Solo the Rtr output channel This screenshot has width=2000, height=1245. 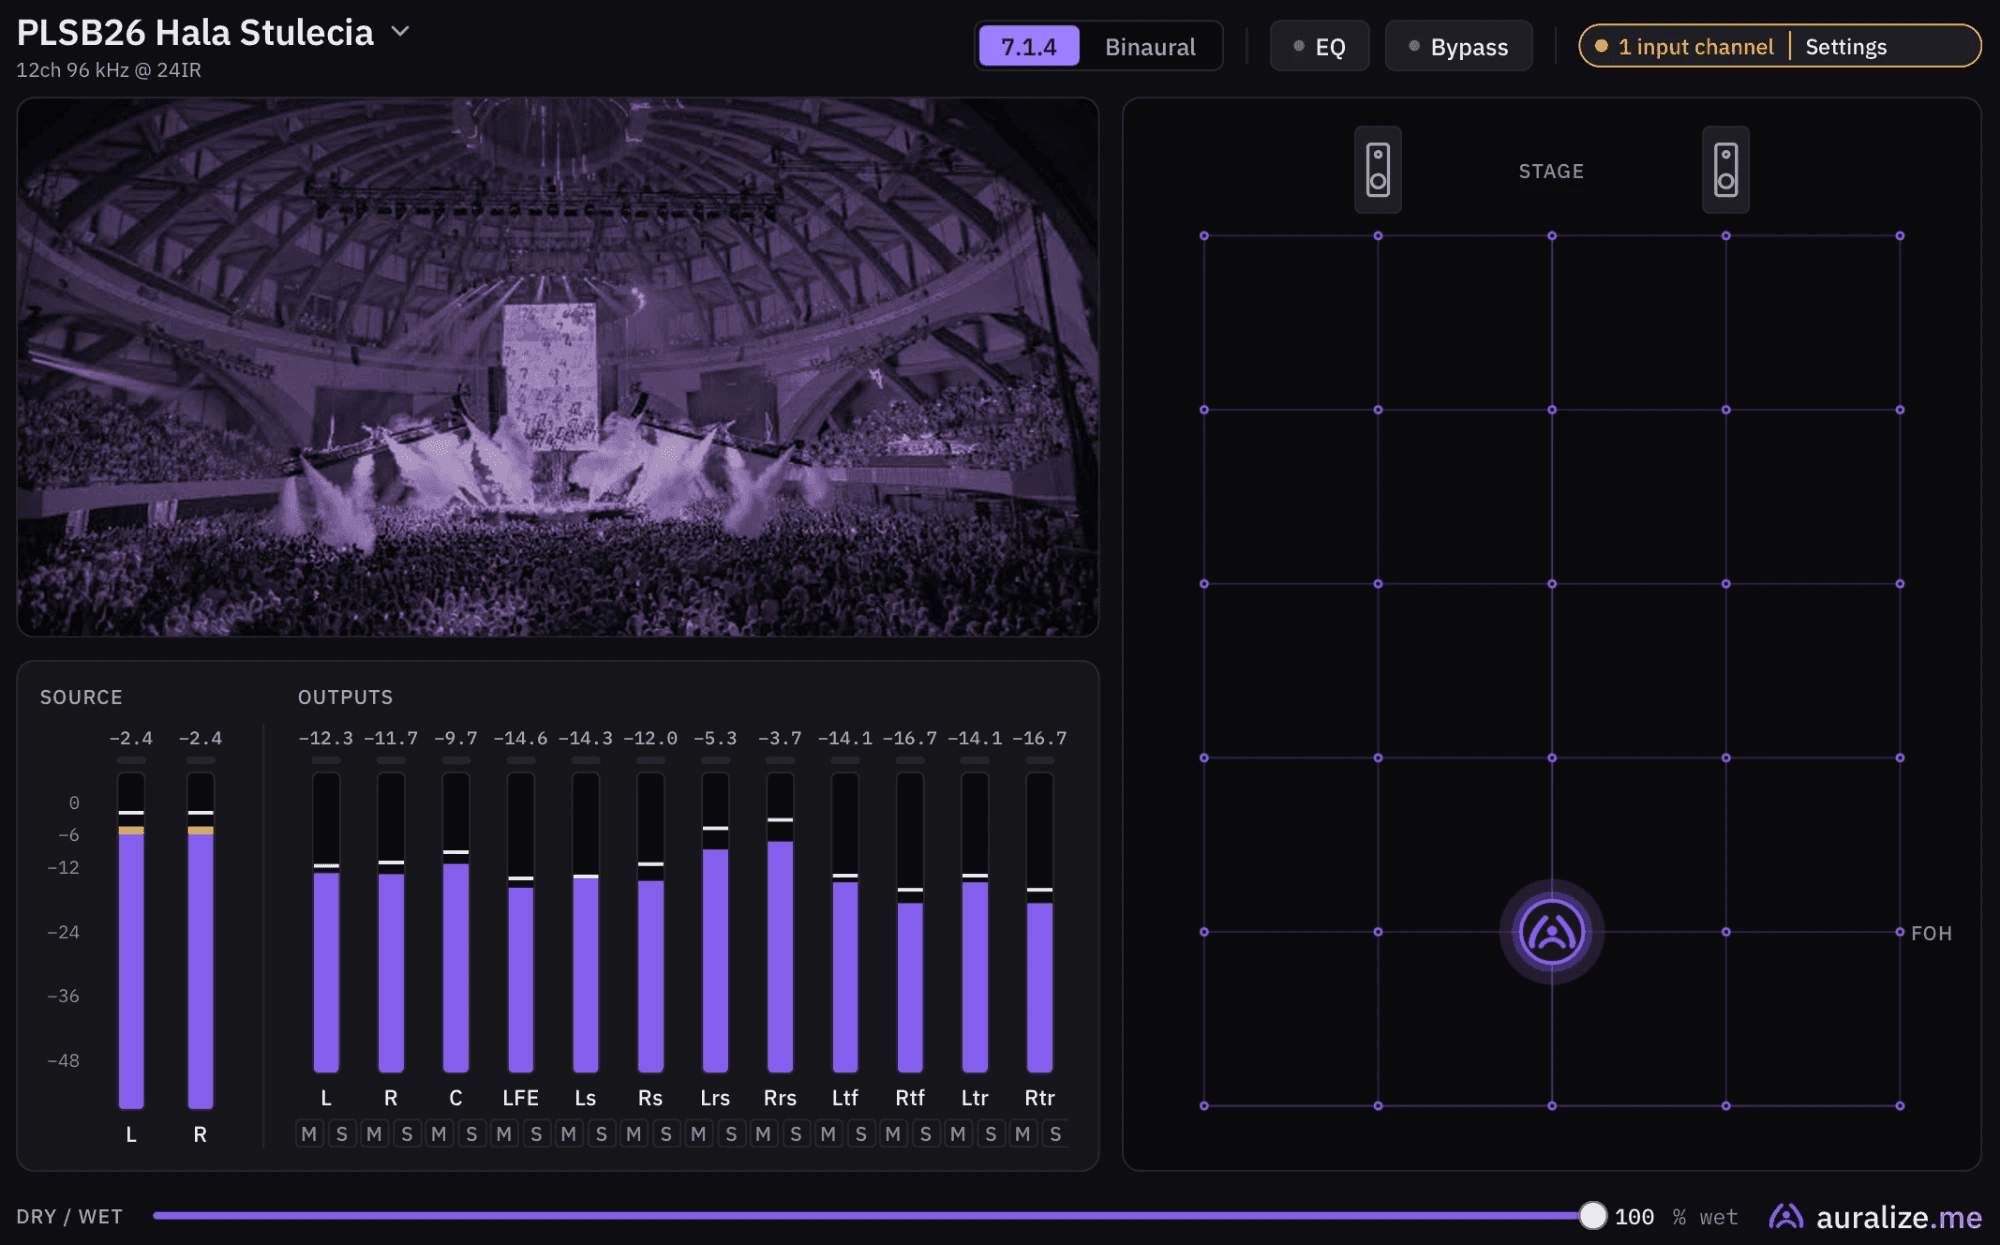click(1056, 1134)
